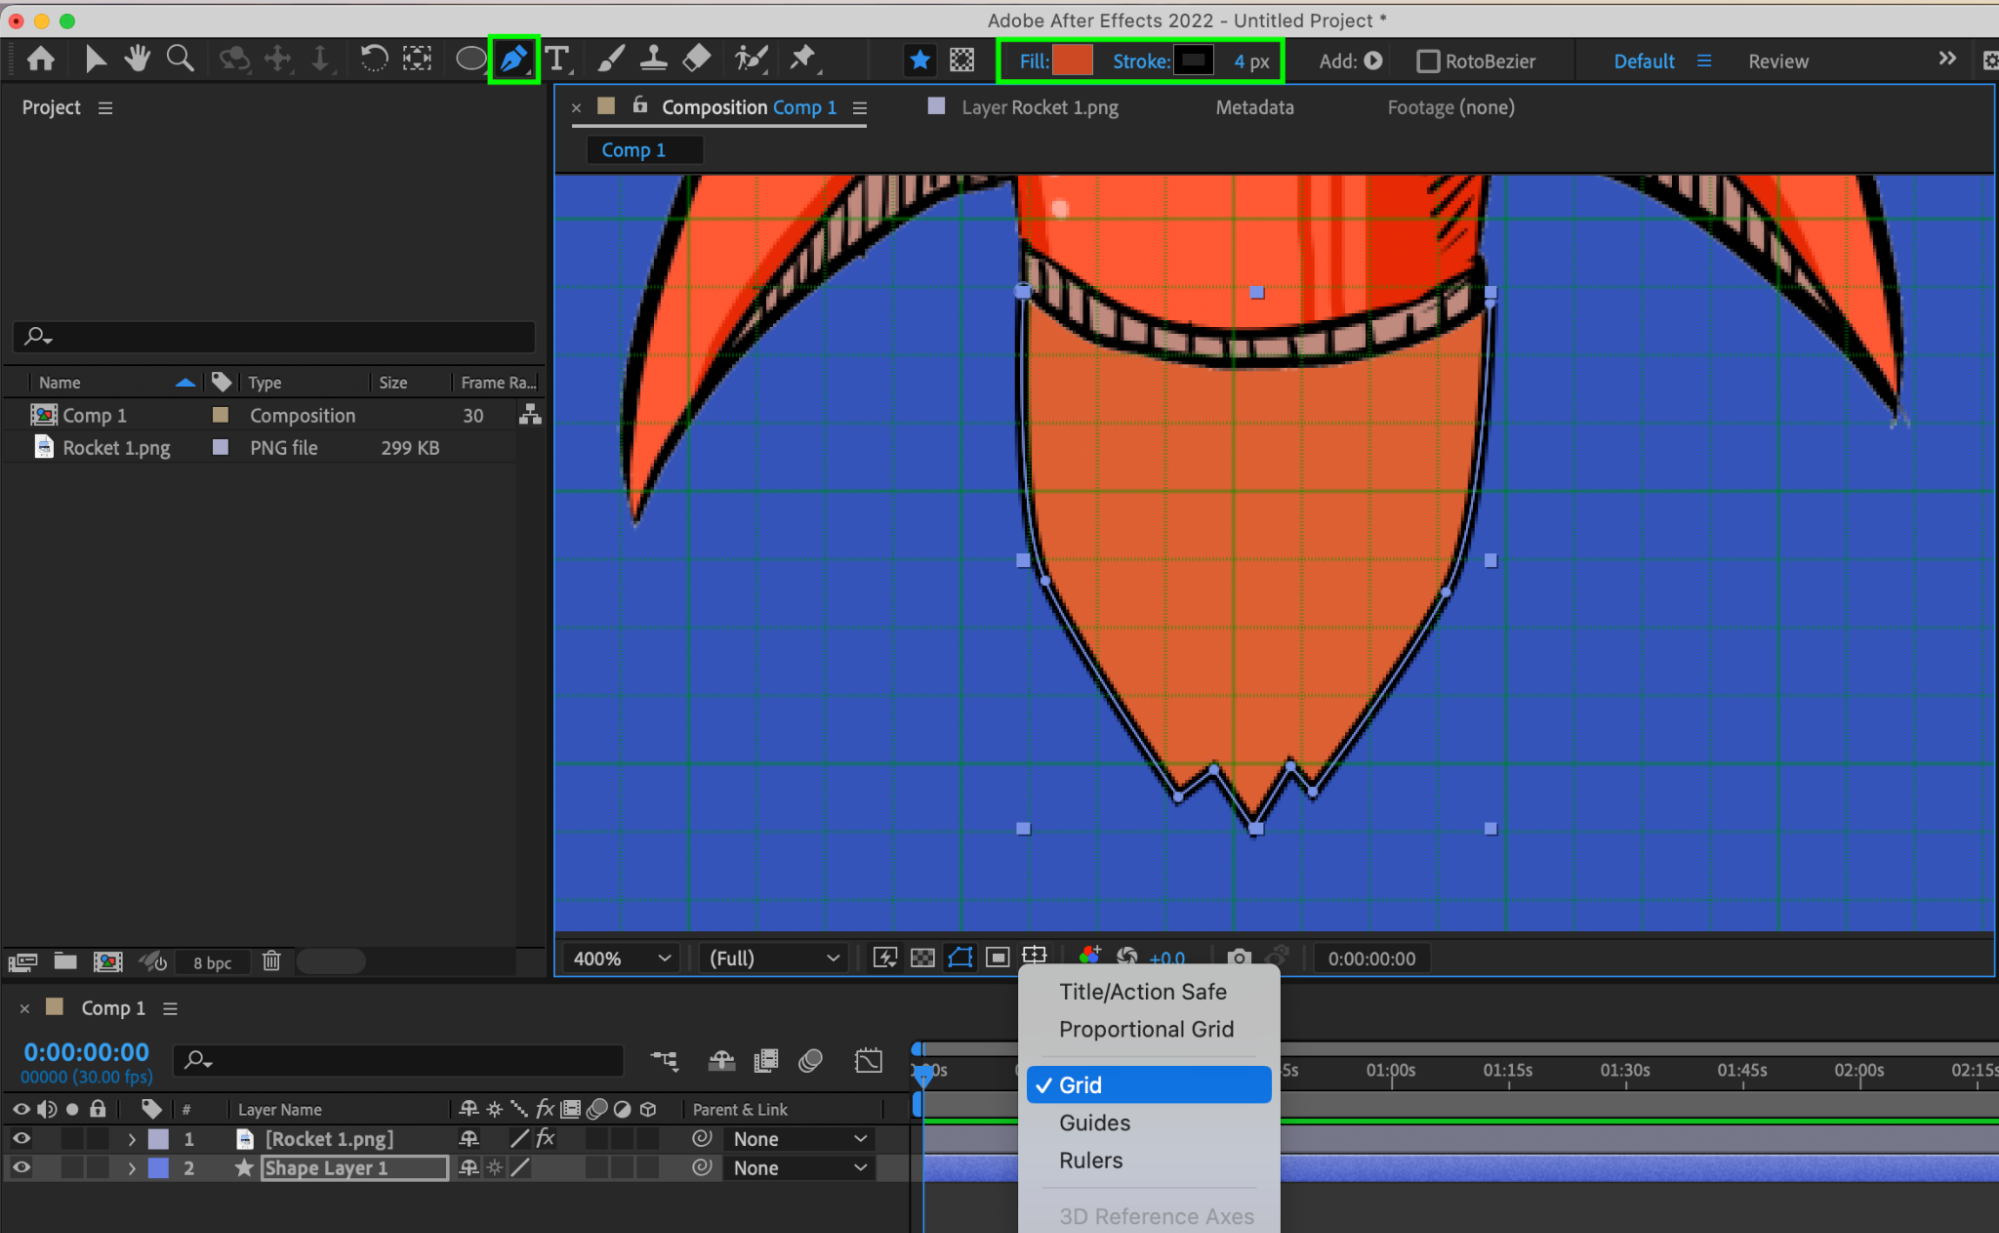Screen dimensions: 1999x1233
Task: Open the Review workspace
Action: [1777, 61]
